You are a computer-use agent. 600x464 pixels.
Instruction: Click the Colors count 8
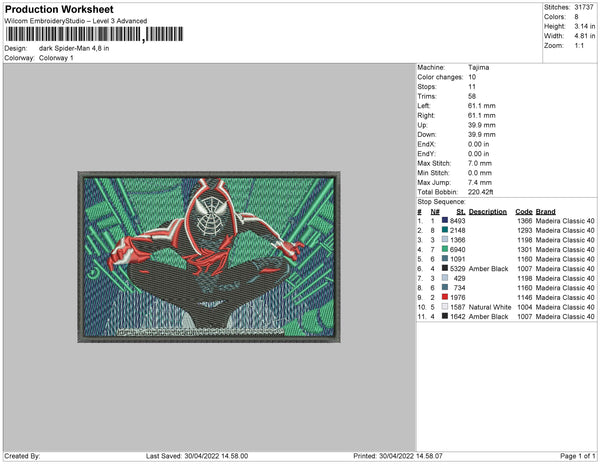tap(576, 17)
